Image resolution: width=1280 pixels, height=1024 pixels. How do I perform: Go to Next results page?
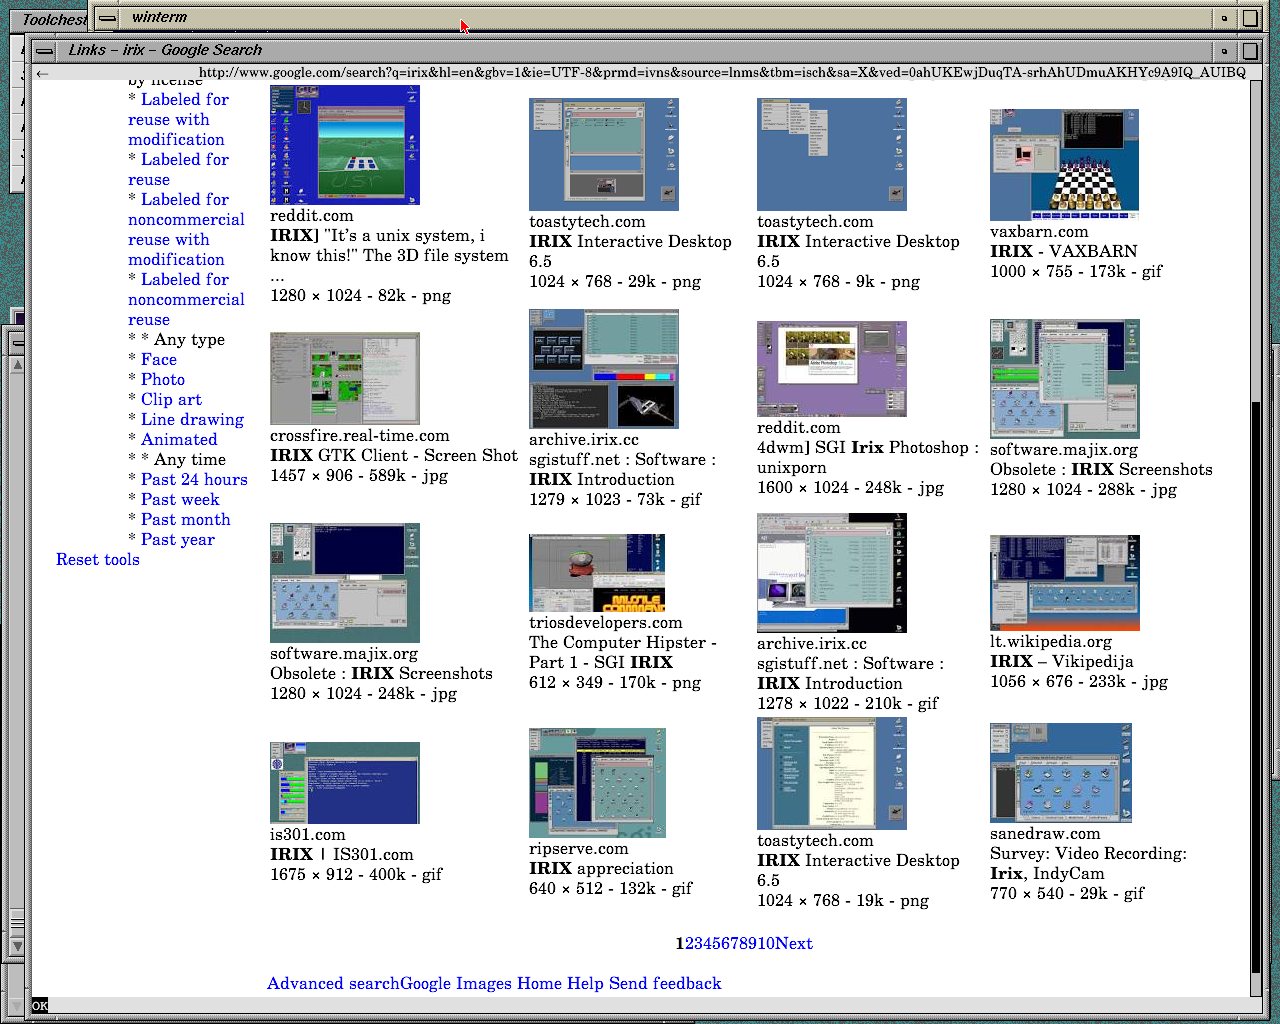pos(794,944)
